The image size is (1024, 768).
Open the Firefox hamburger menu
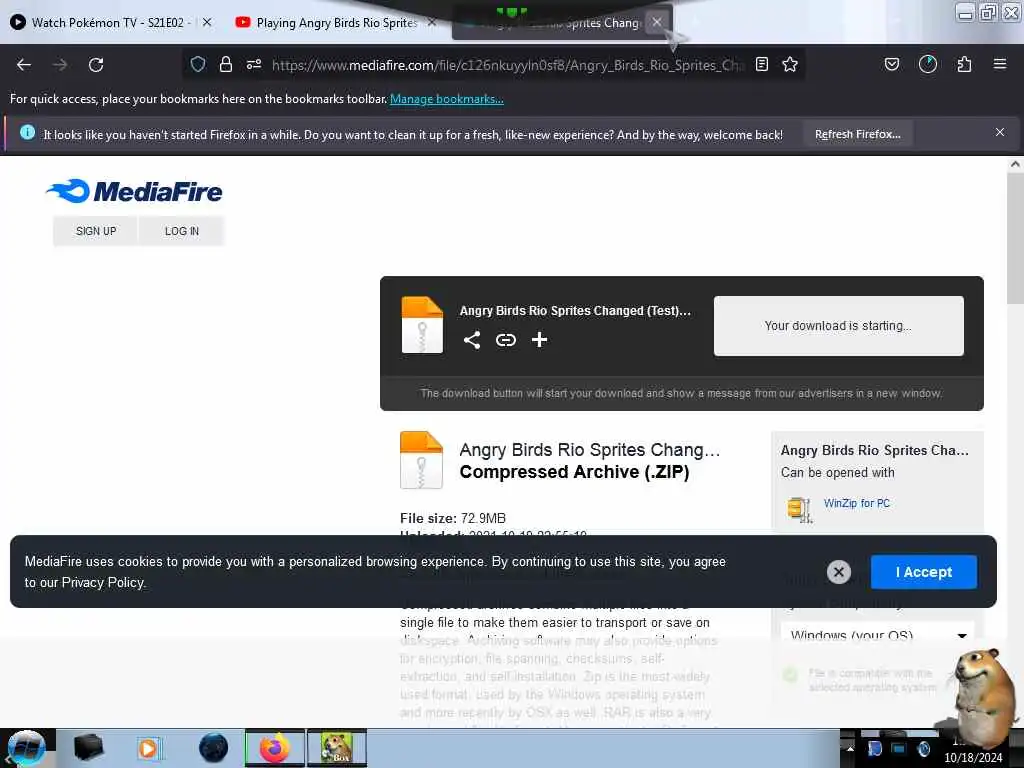1000,64
